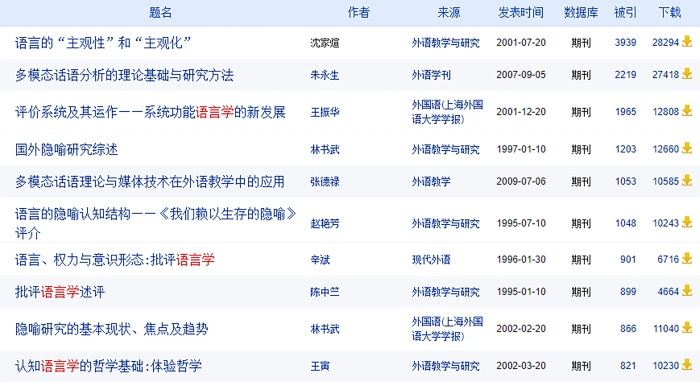Open article 评价系统及其运作——系统功能语言学的新发展
The width and height of the screenshot is (700, 382).
point(150,112)
